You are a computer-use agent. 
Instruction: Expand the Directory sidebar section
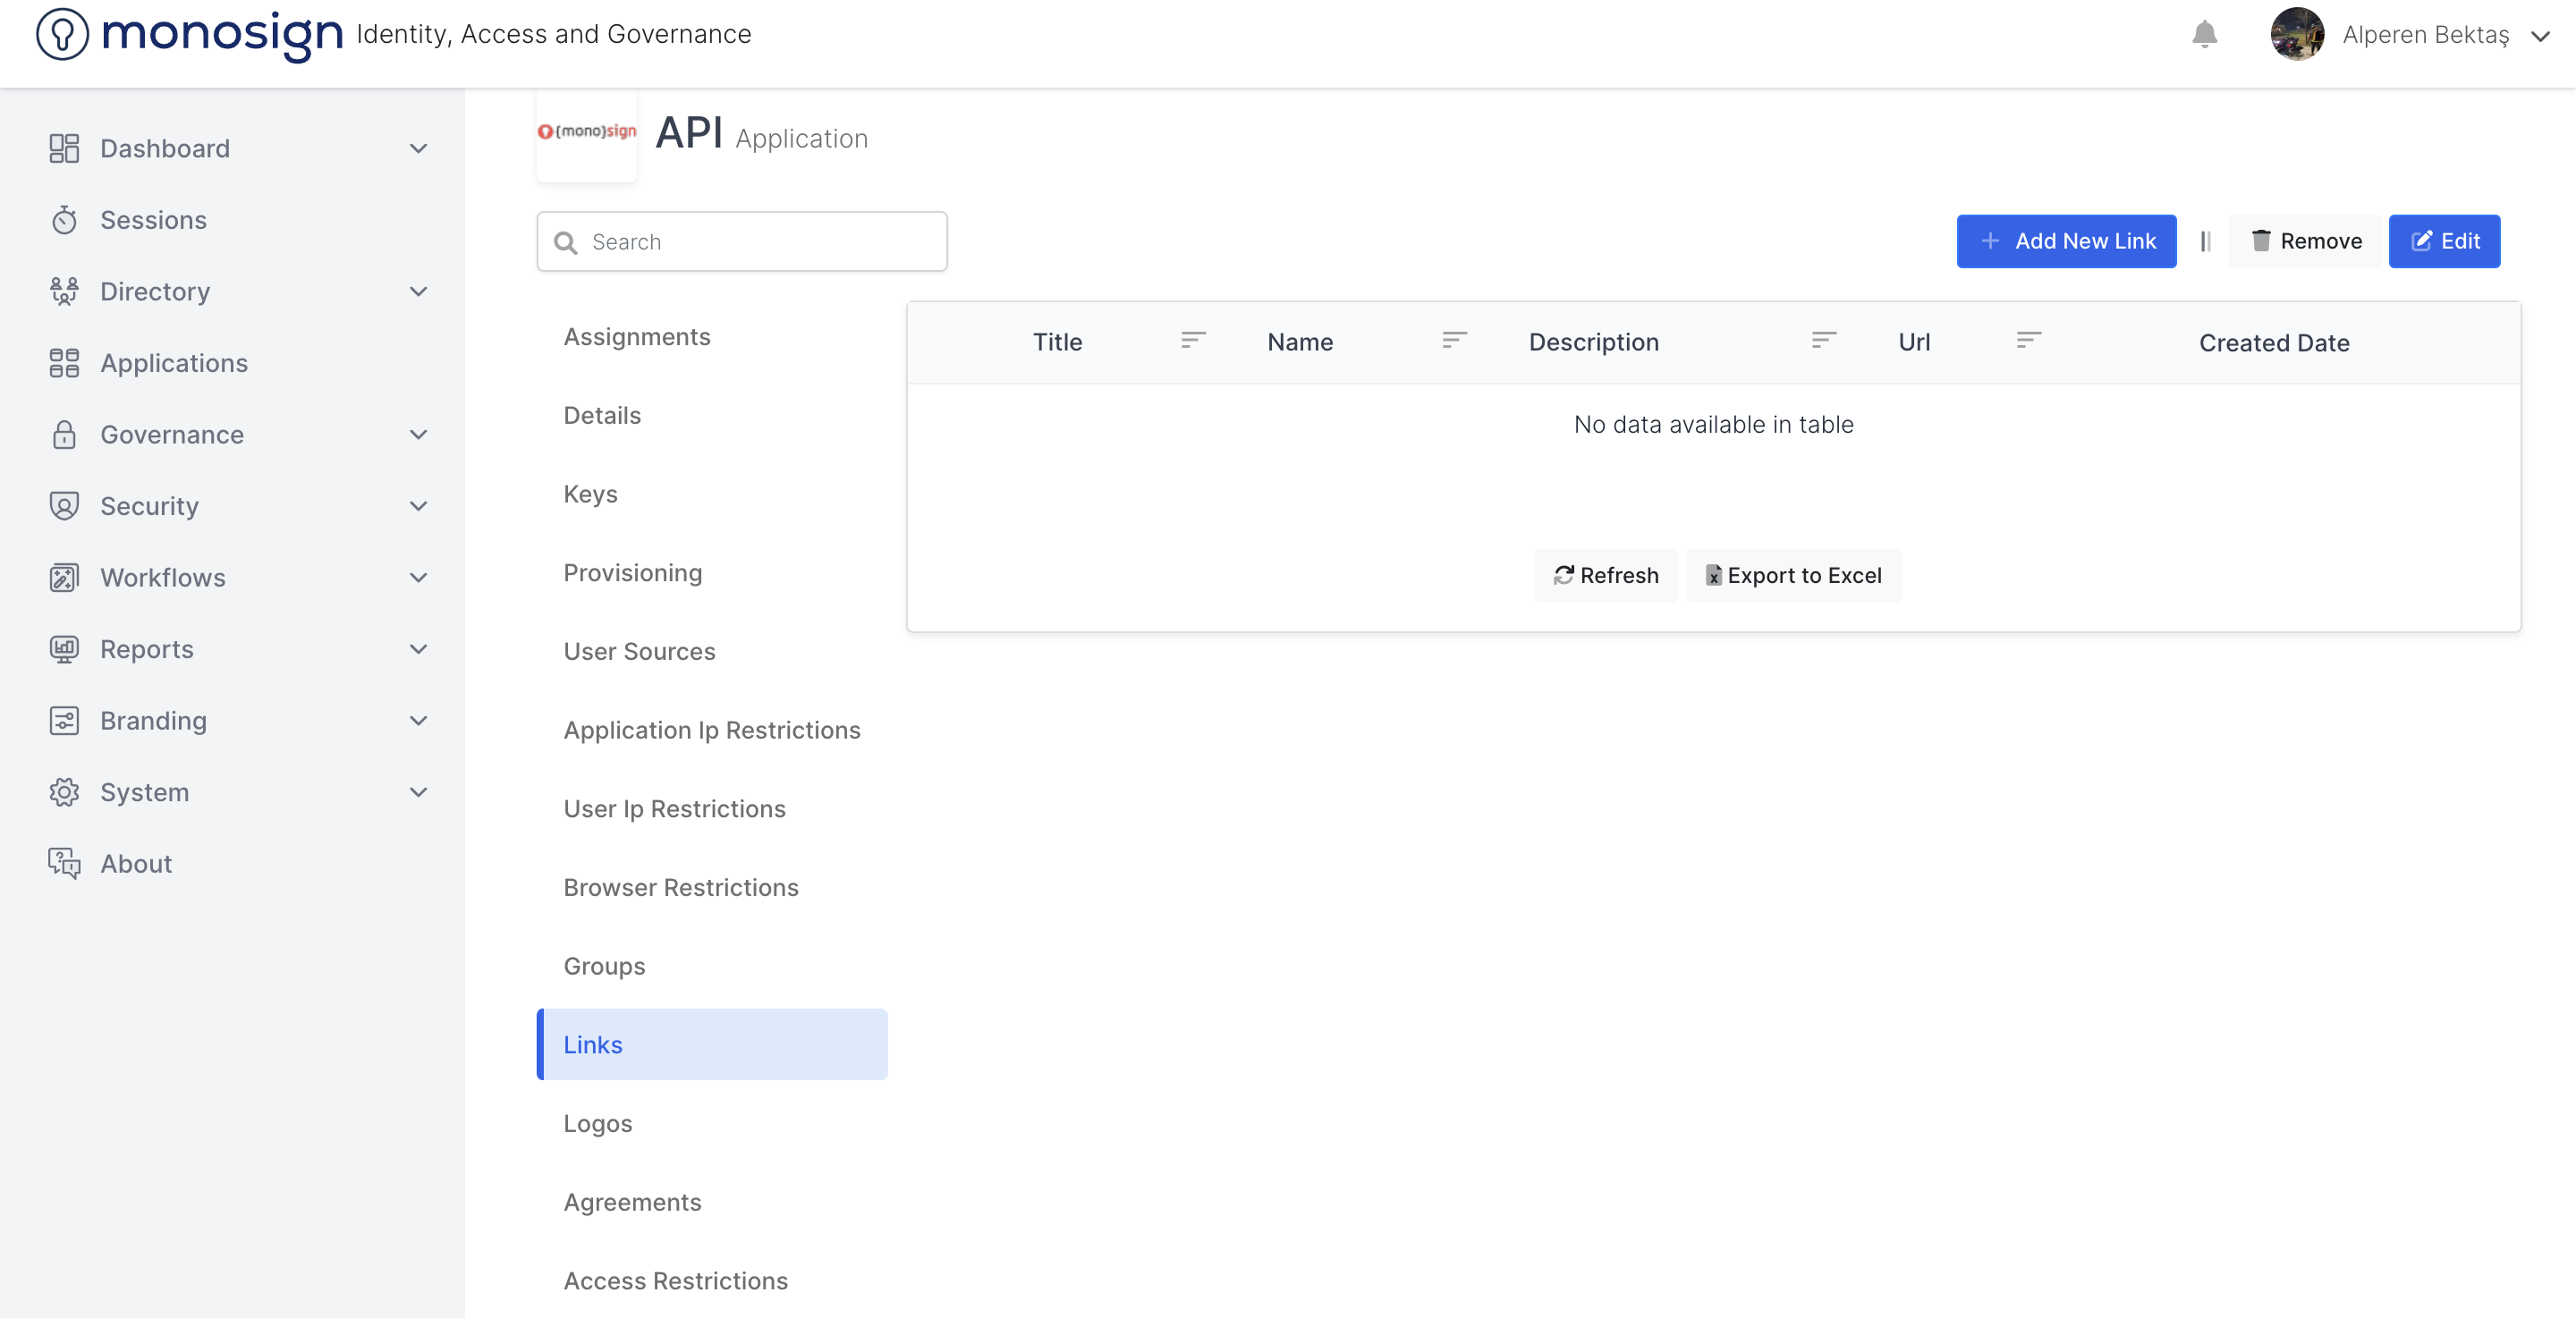[418, 292]
